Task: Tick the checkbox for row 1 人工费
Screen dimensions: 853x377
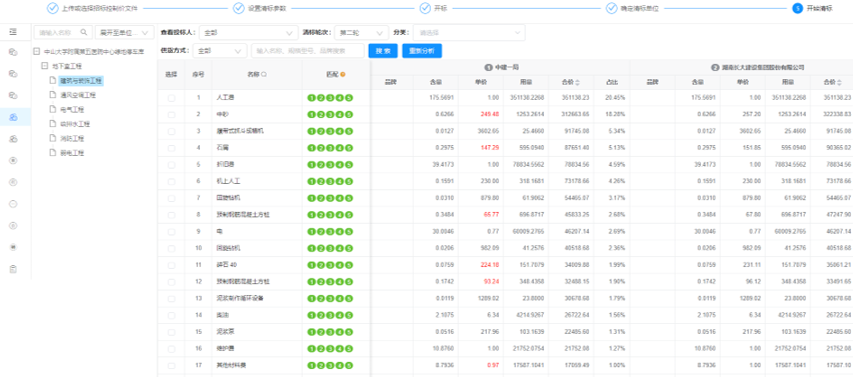Action: point(171,98)
